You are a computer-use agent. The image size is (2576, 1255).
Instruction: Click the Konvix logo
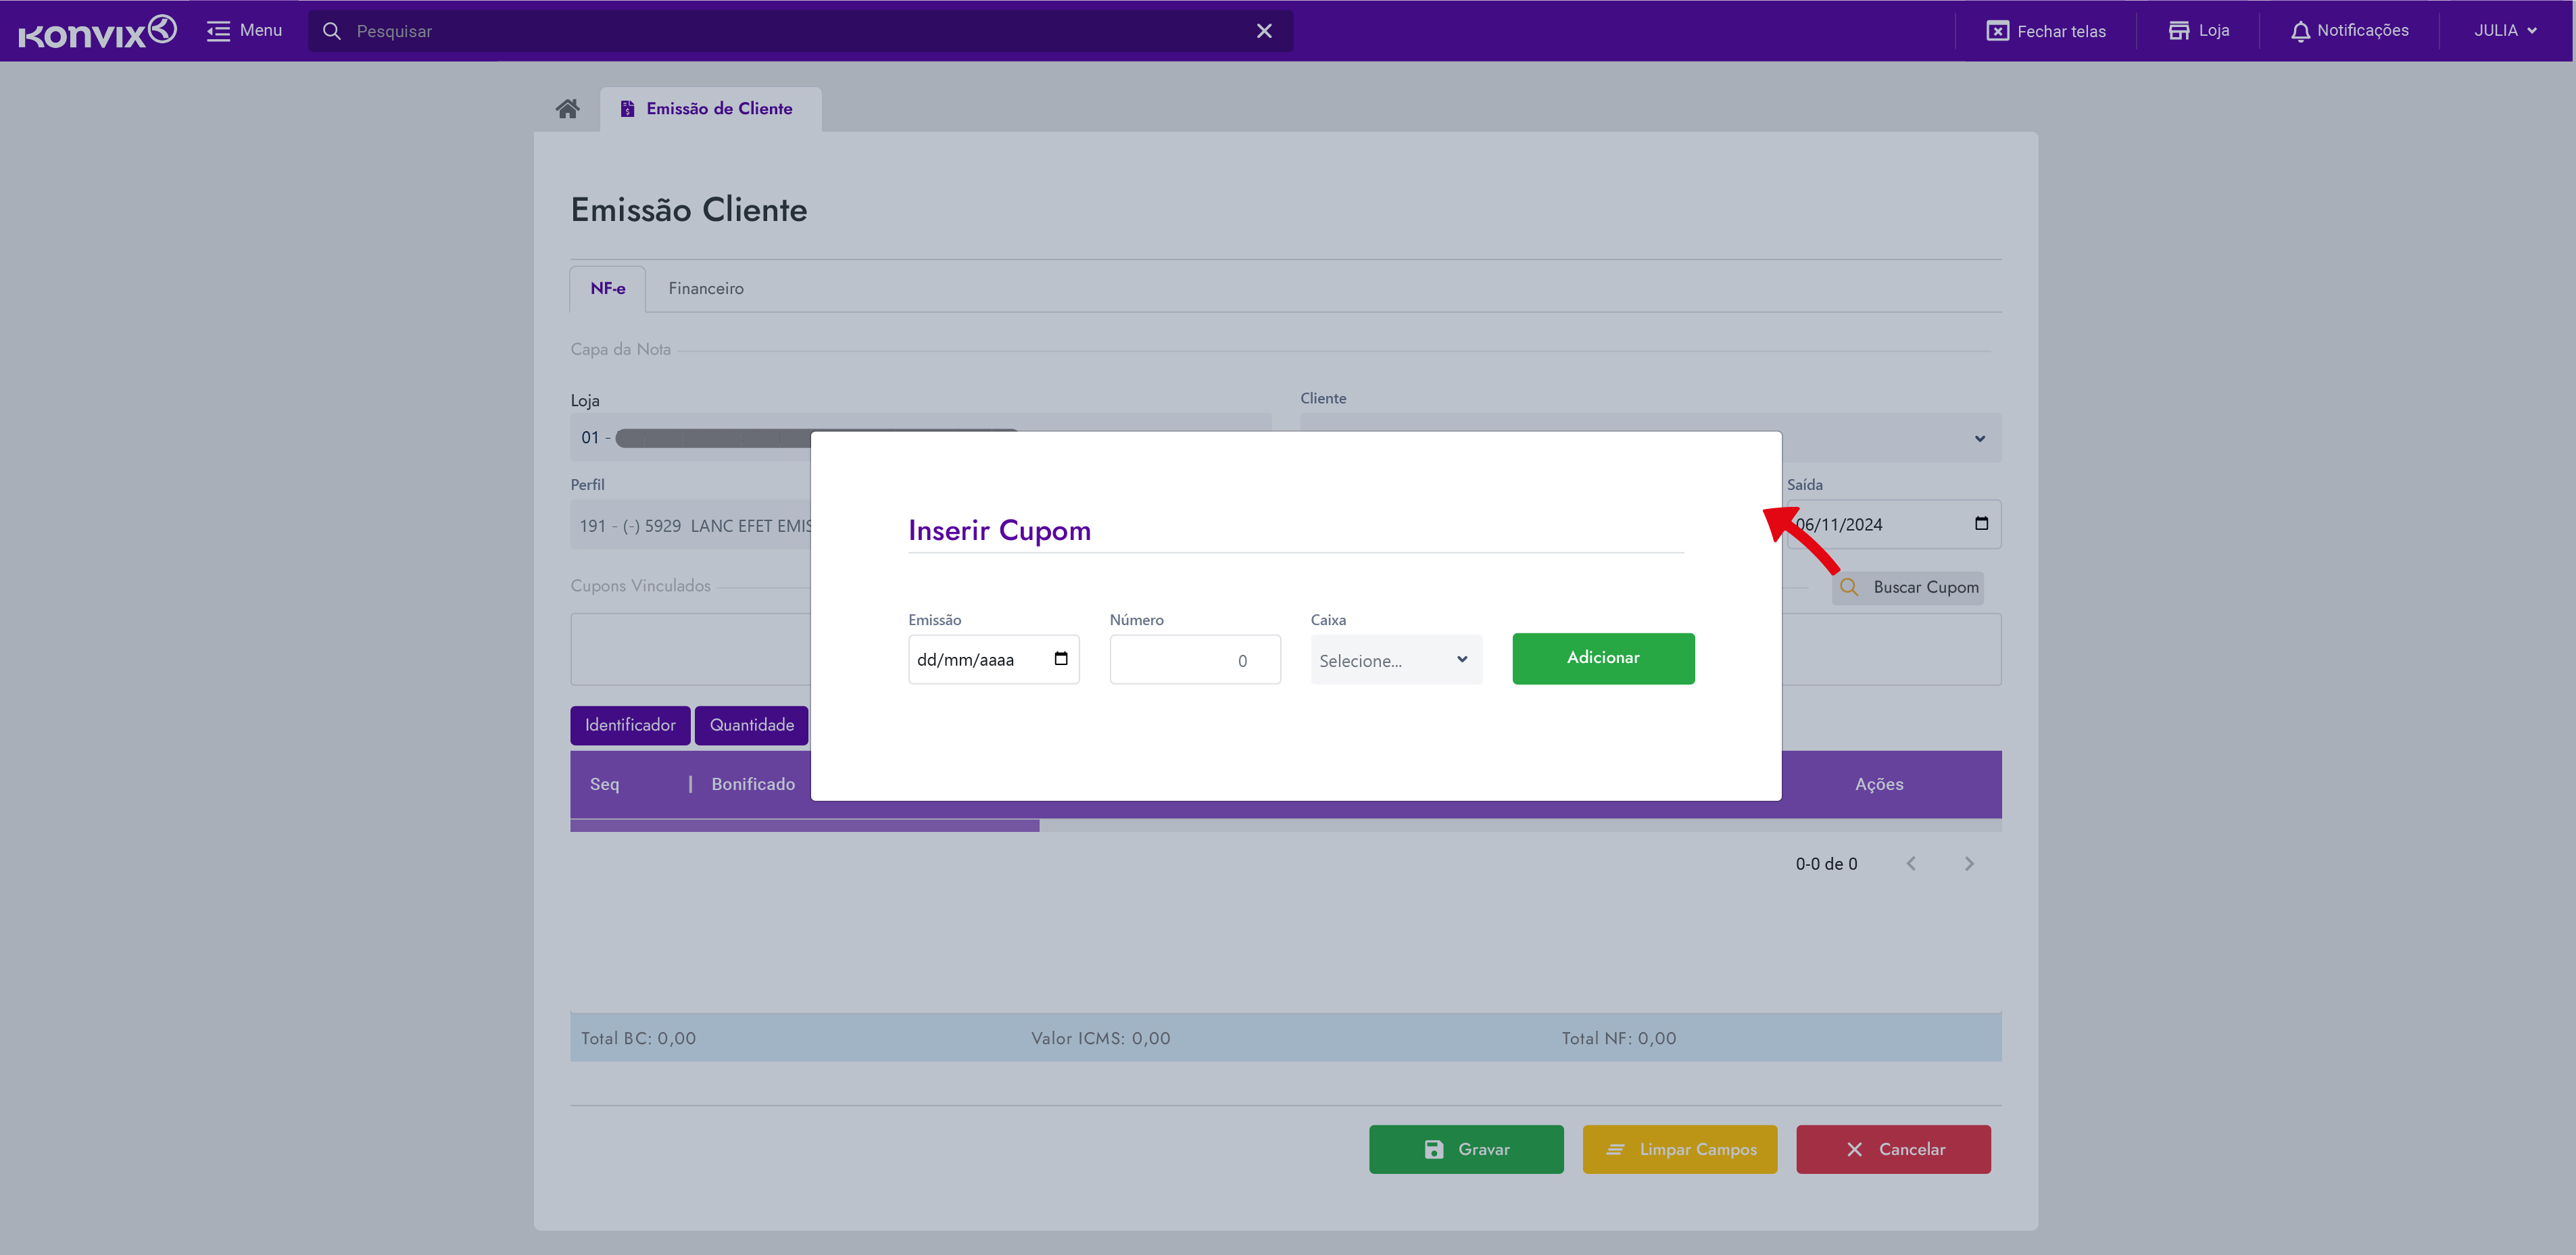(x=97, y=32)
